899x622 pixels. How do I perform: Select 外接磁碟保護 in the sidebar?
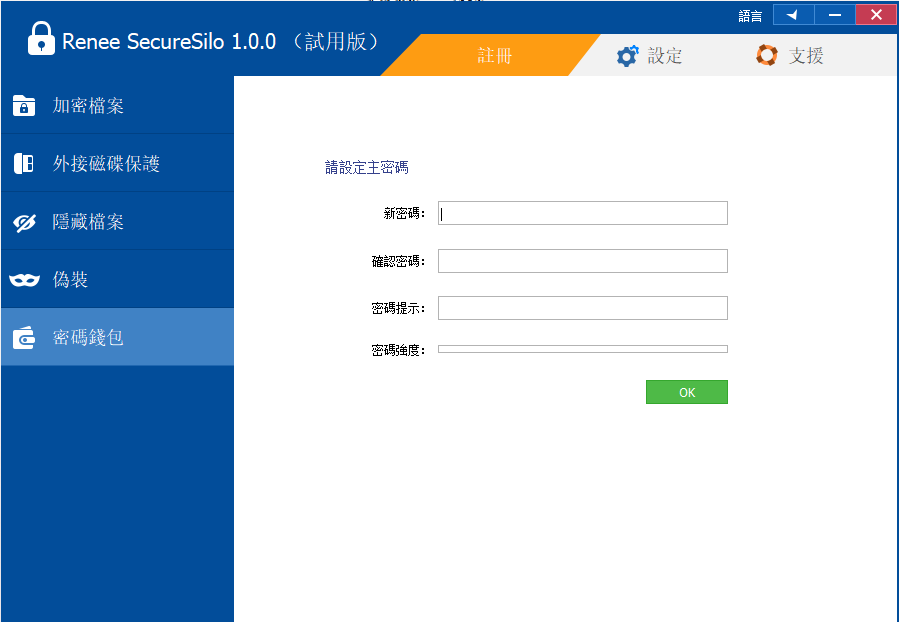coord(117,163)
